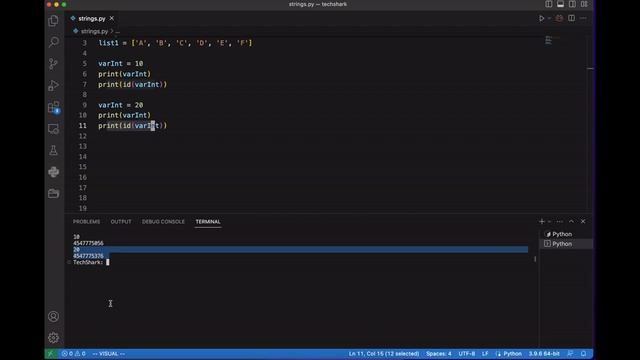Viewport: 640px width, 360px height.
Task: Click the terminal output 4547775056
Action: tap(89, 243)
